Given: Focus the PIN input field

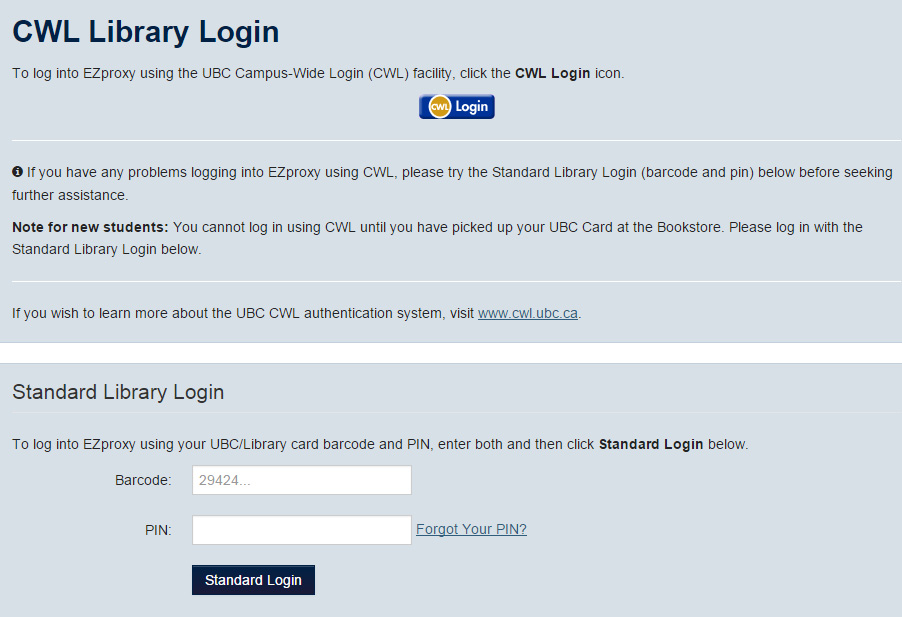Looking at the screenshot, I should (x=301, y=530).
